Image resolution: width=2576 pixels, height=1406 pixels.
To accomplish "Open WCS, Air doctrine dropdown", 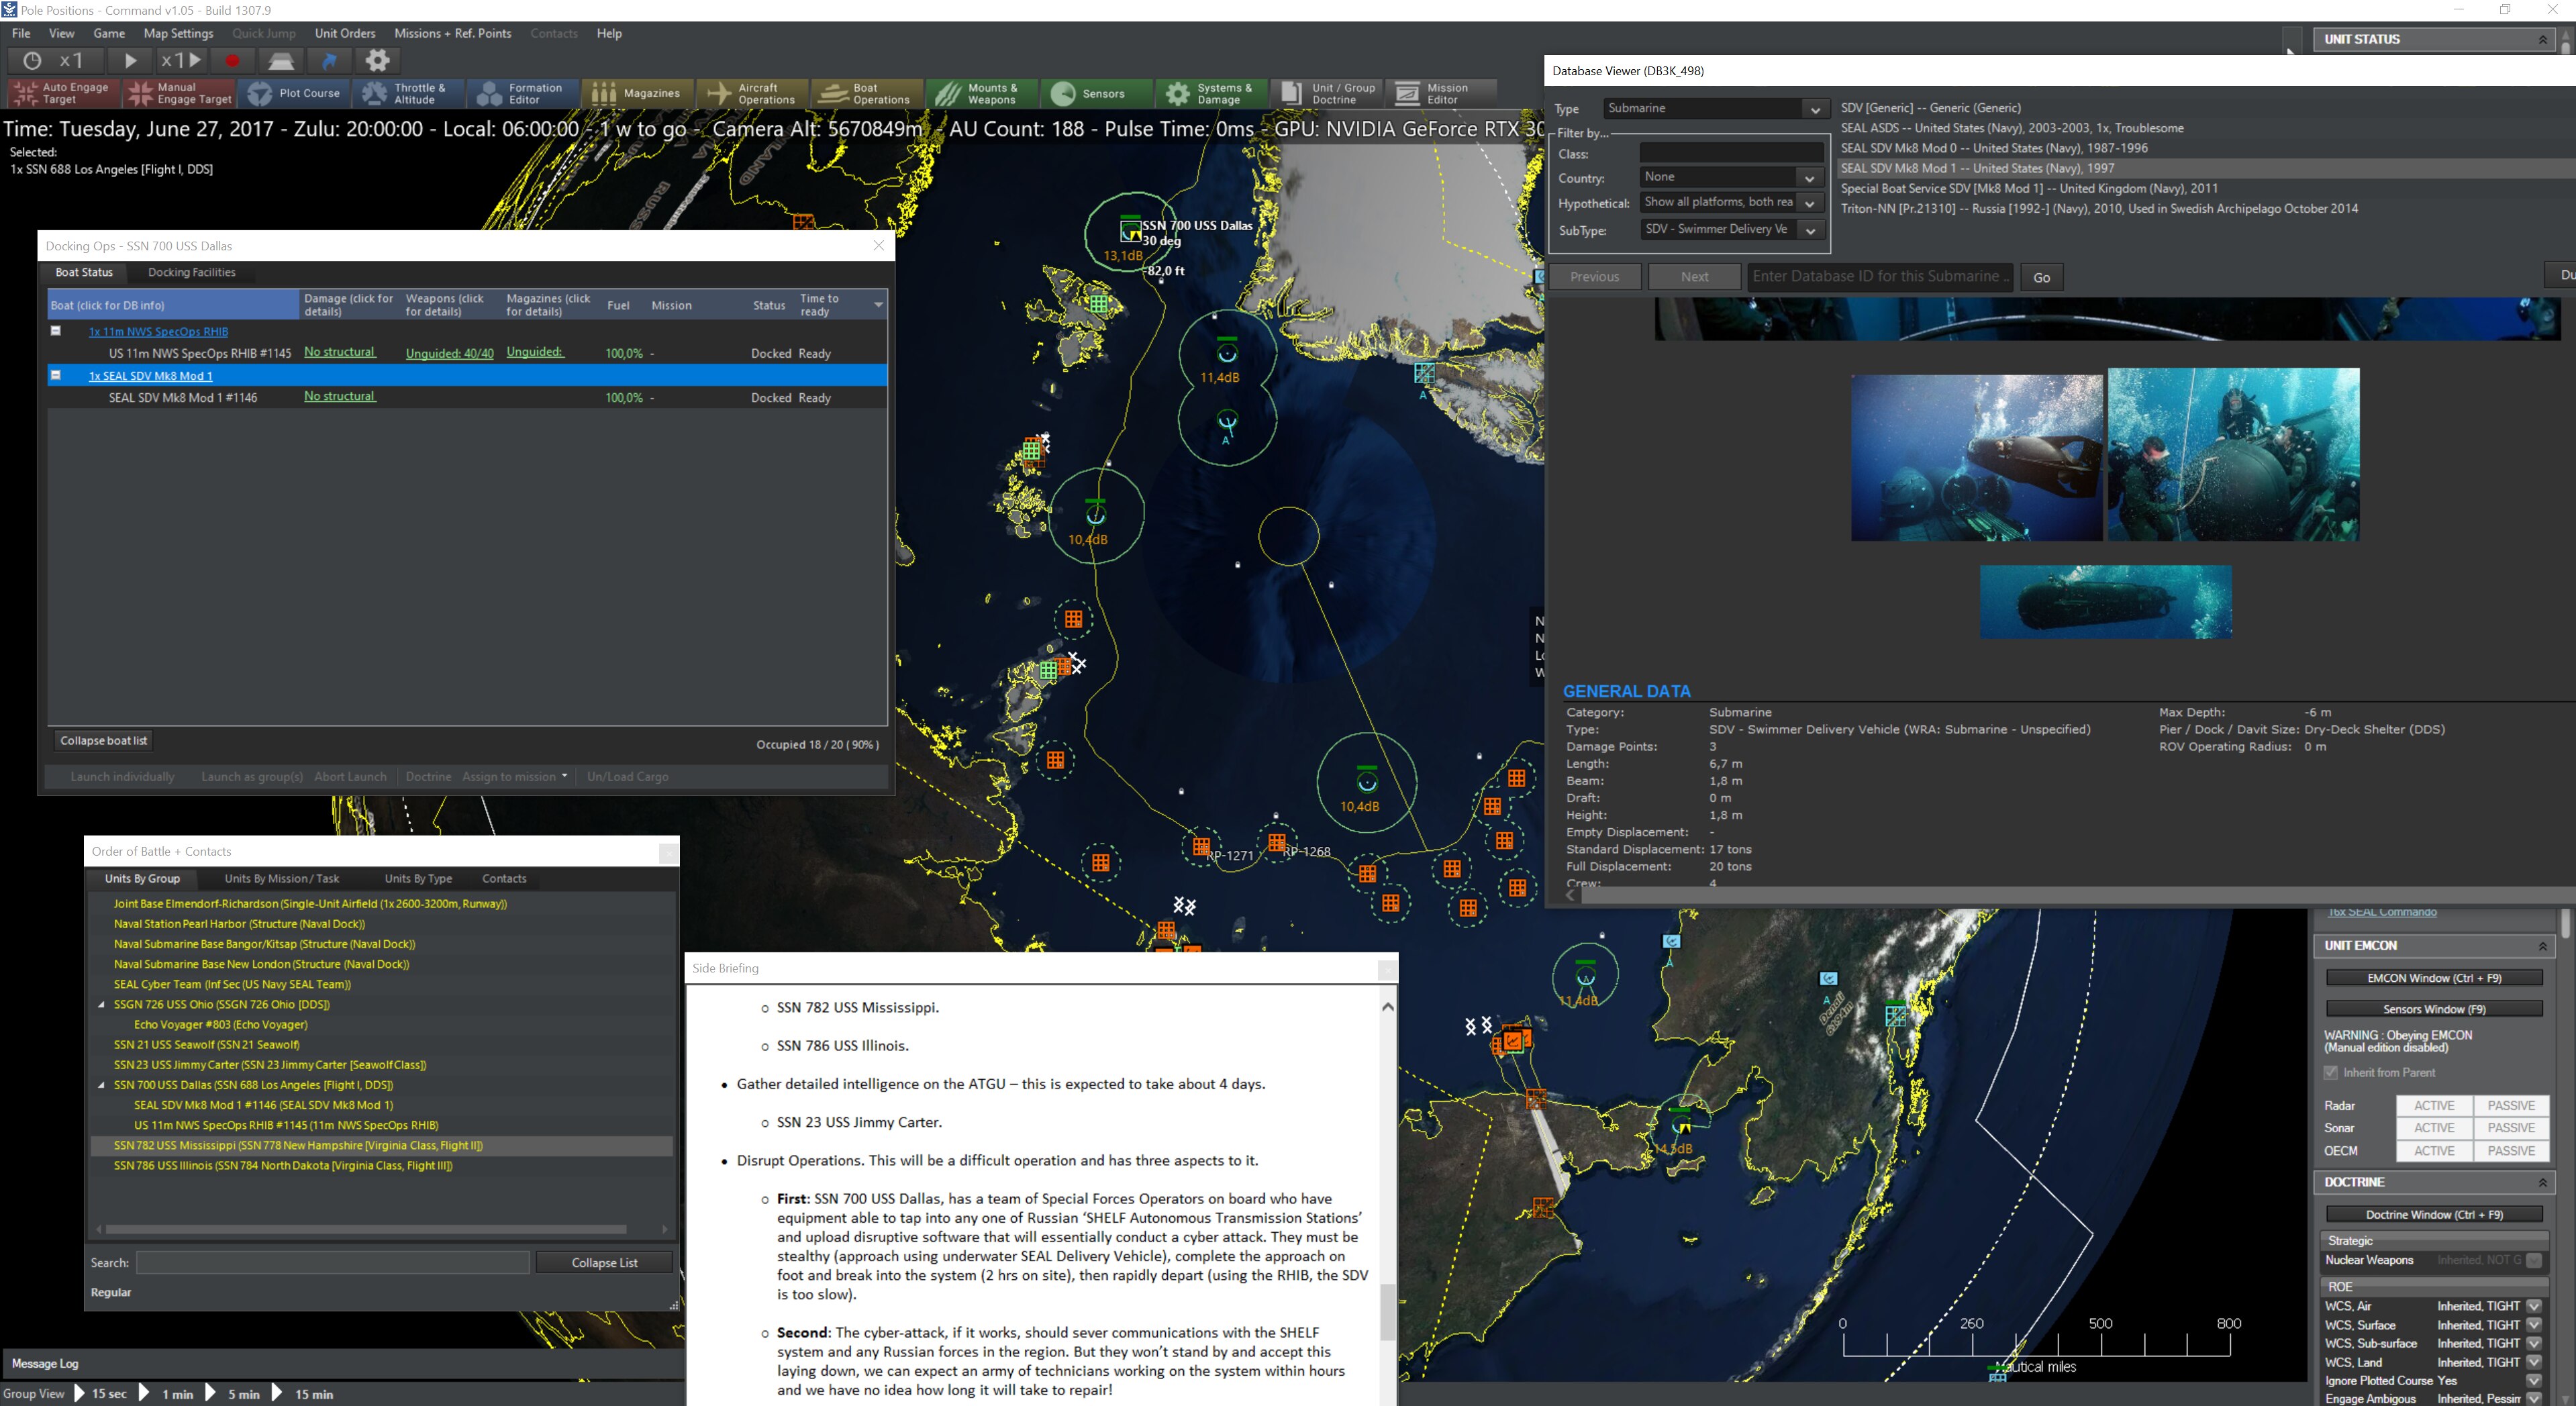I will click(2534, 1306).
